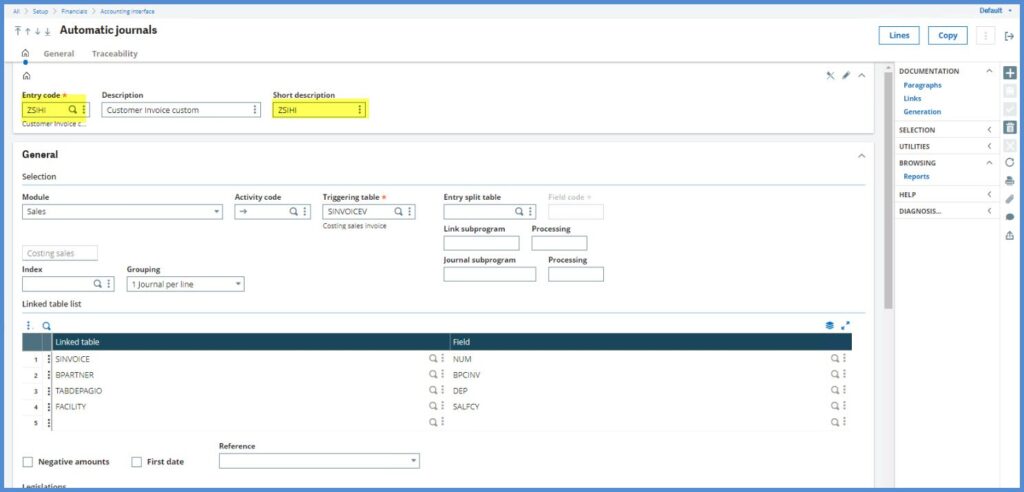Screen dimensions: 1024x492
Task: Switch to the Traceability tab
Action: coord(115,54)
